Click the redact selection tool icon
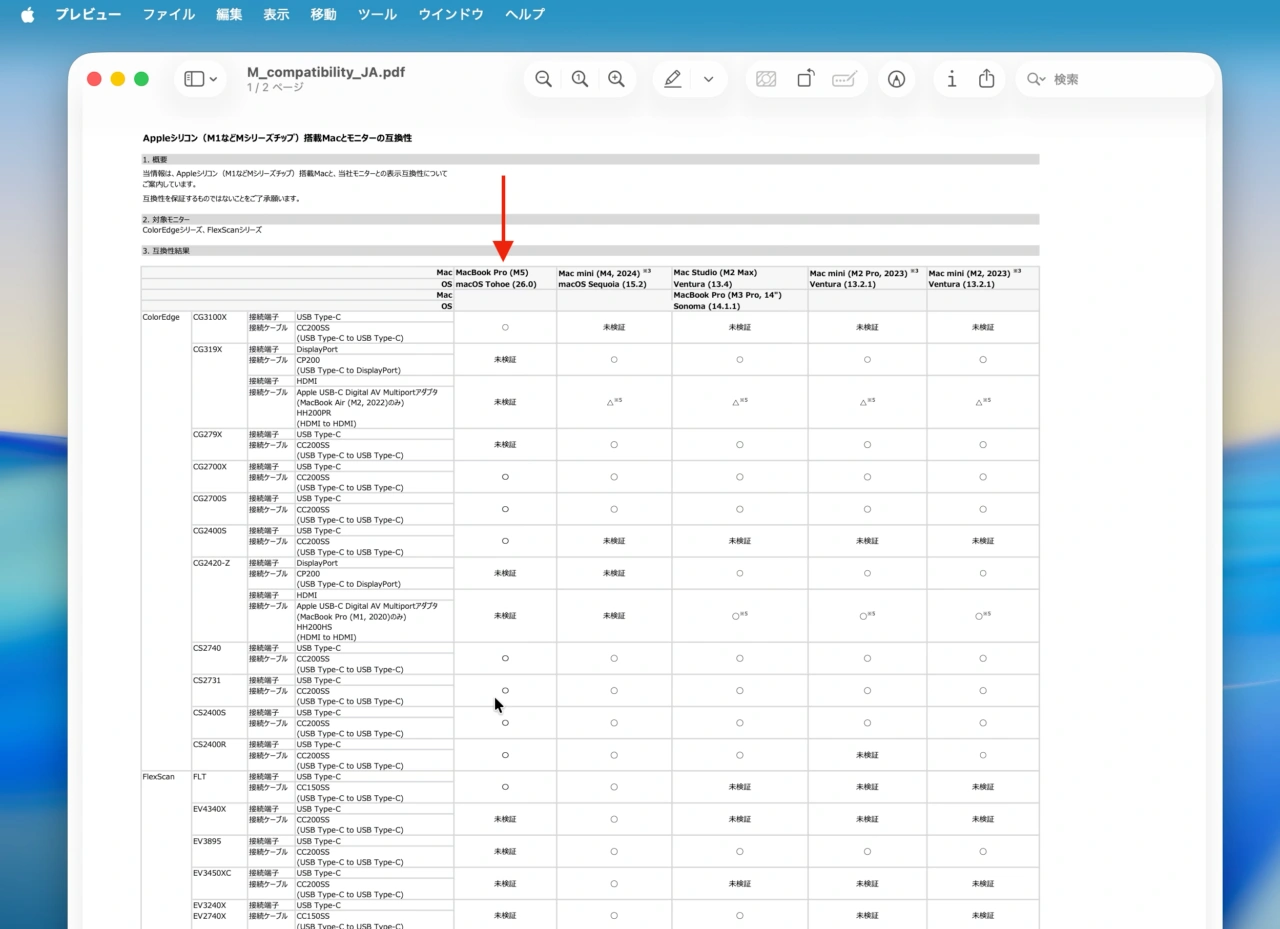The image size is (1280, 929). click(766, 79)
